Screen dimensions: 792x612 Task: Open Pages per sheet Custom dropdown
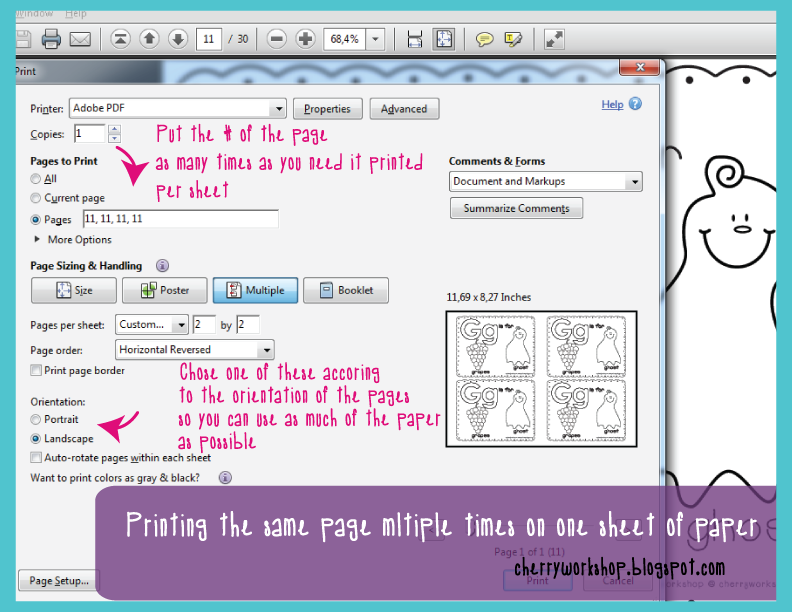coord(152,324)
